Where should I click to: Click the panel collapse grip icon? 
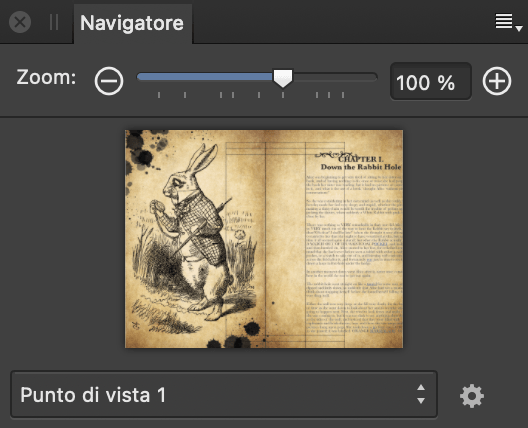tap(54, 23)
